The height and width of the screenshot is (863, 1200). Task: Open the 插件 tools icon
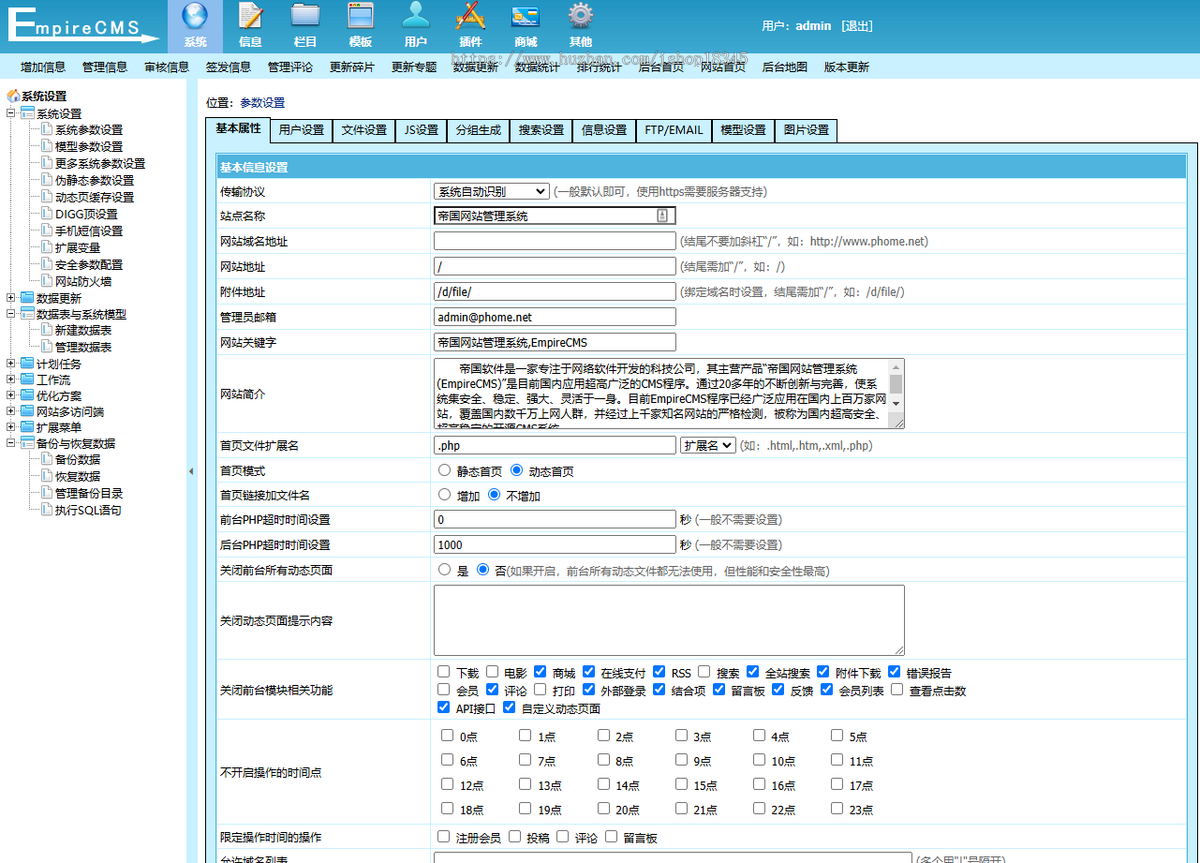point(470,17)
